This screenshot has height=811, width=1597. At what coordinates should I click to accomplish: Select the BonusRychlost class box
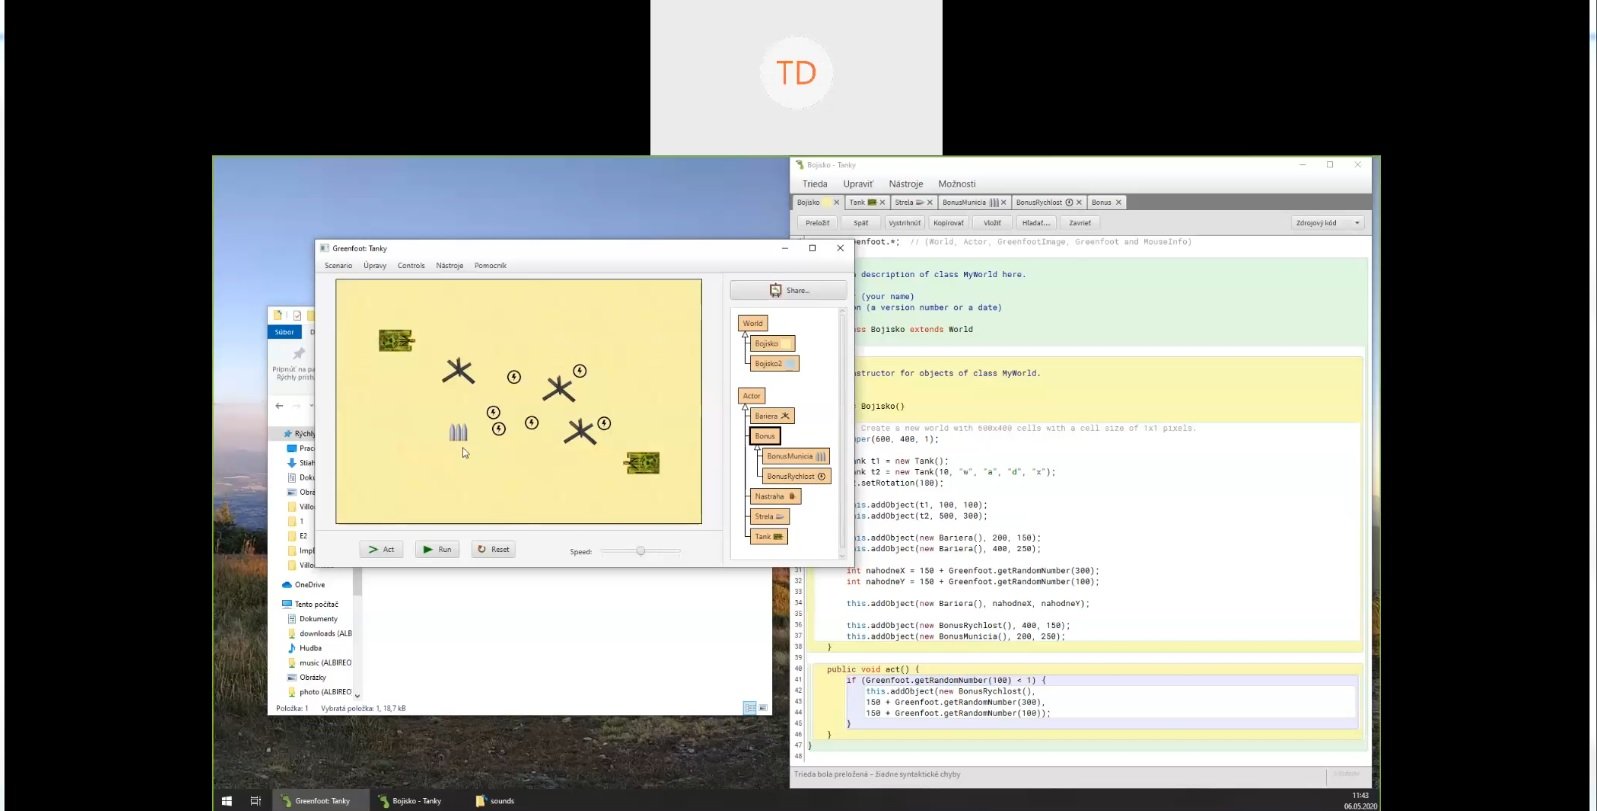(797, 476)
